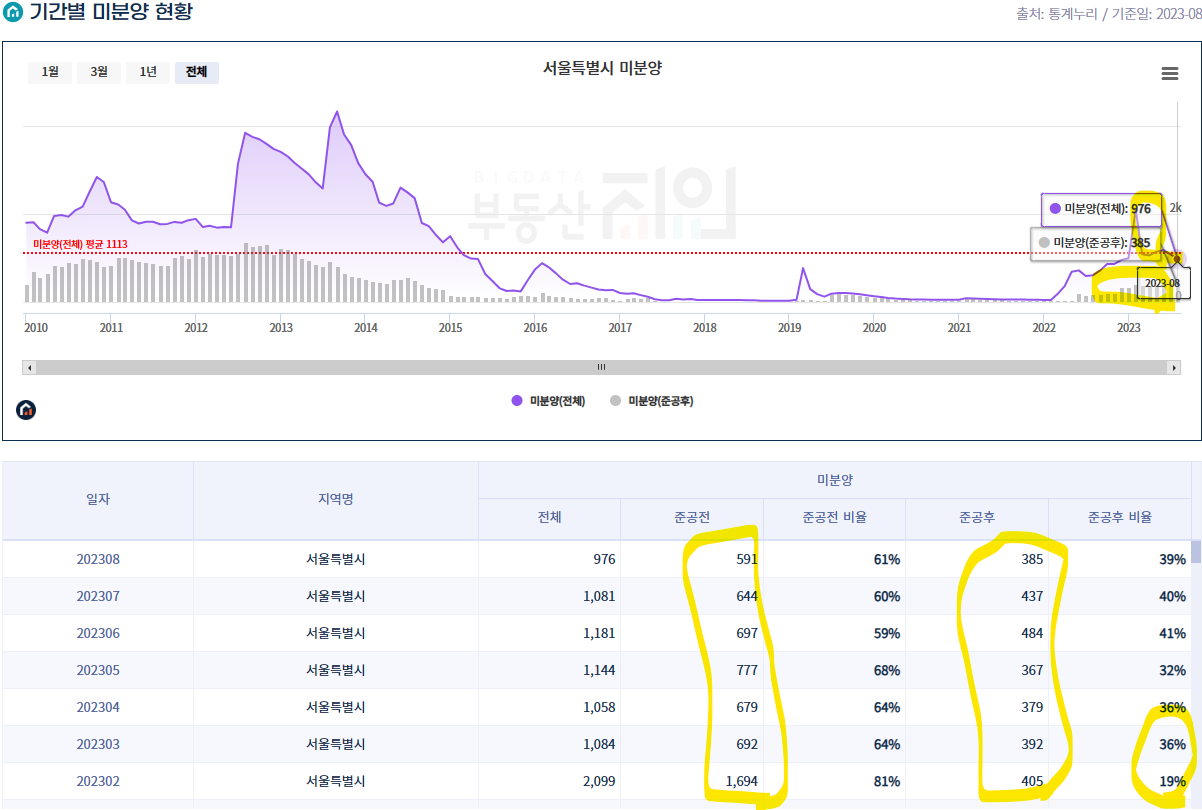Select the 1월 period button
1202x810 pixels.
click(50, 73)
